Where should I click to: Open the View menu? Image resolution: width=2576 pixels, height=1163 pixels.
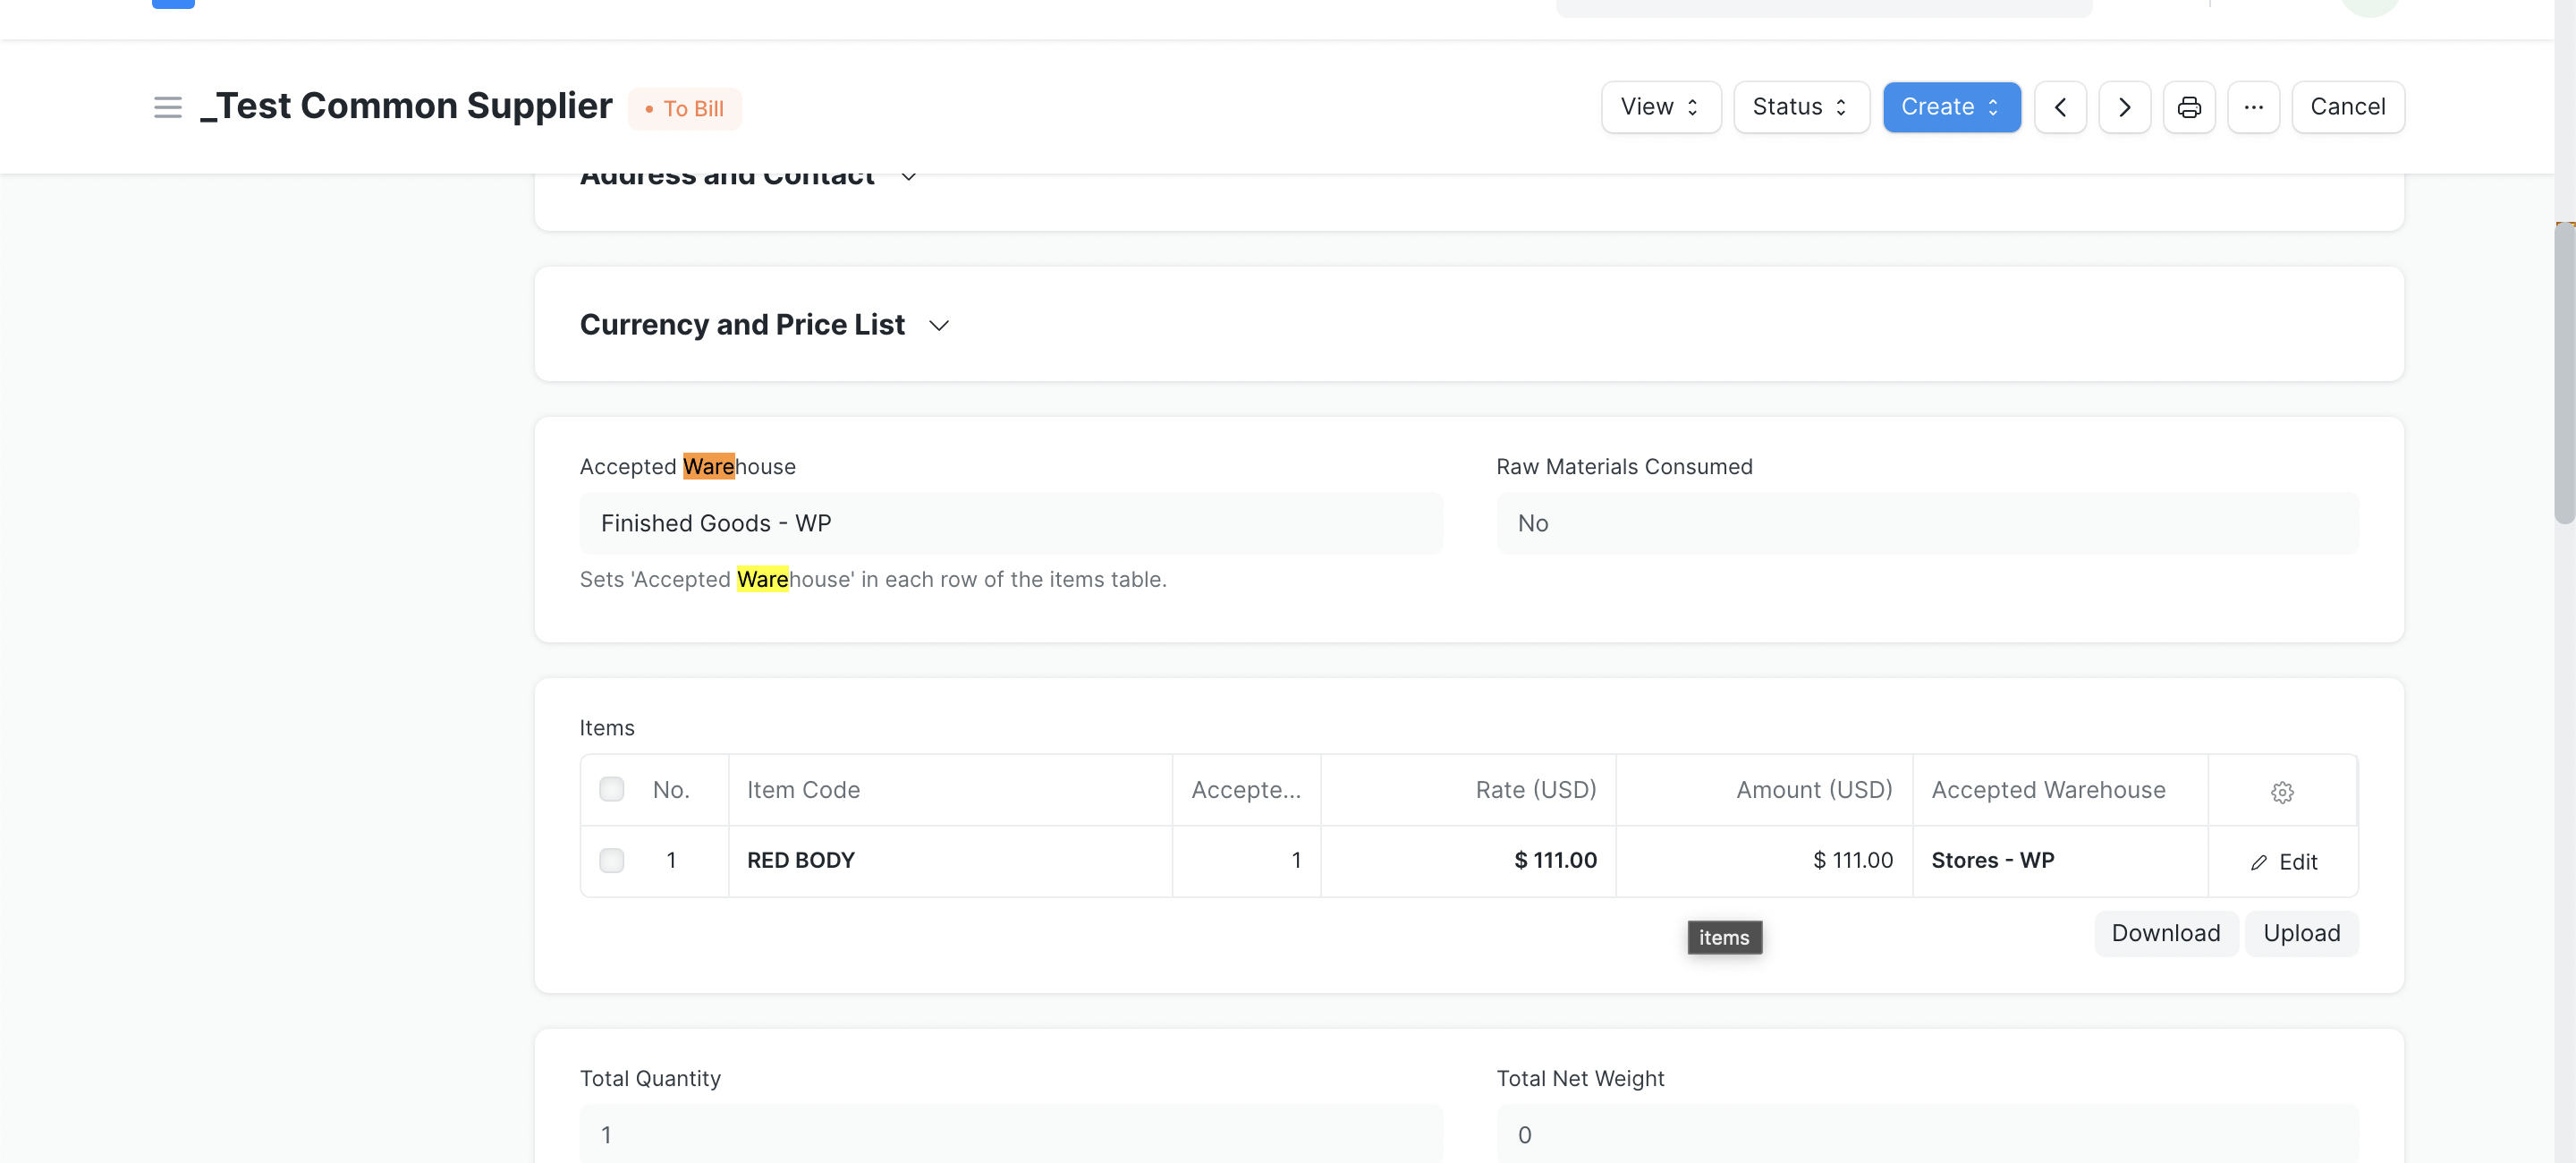(x=1660, y=107)
